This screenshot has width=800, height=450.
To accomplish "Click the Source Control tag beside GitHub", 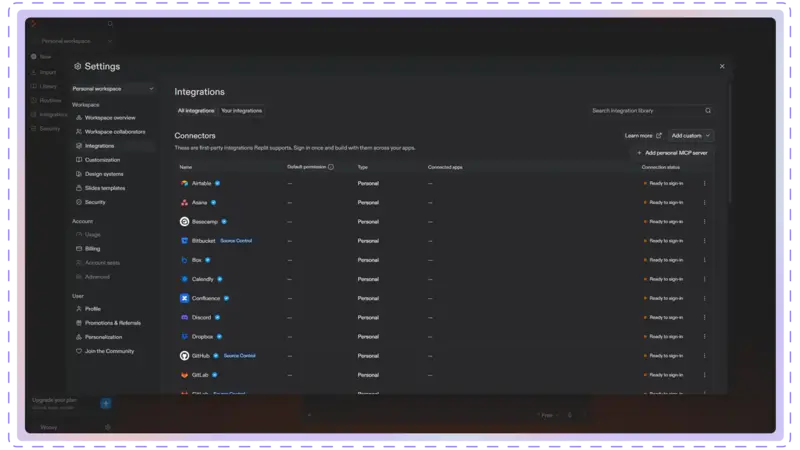I will (x=239, y=356).
